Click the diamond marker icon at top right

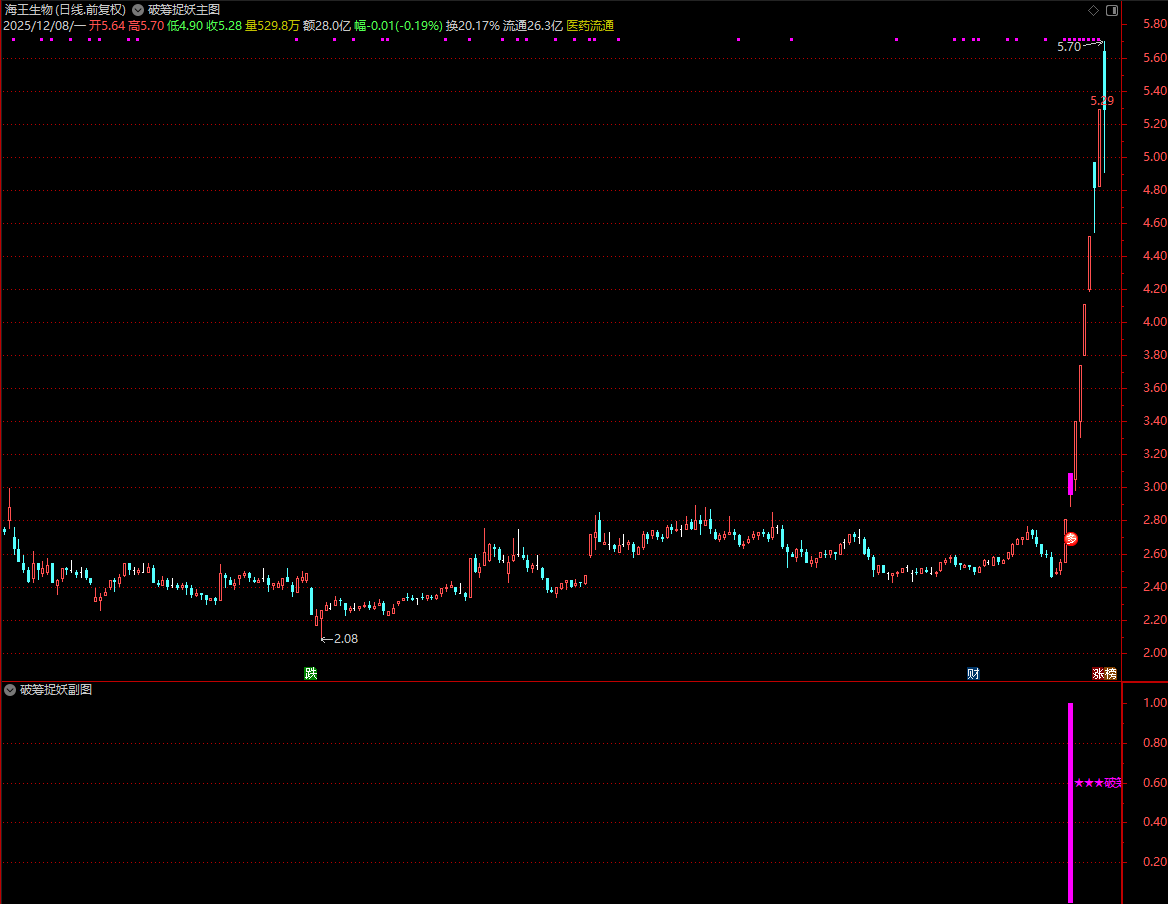[x=1093, y=10]
